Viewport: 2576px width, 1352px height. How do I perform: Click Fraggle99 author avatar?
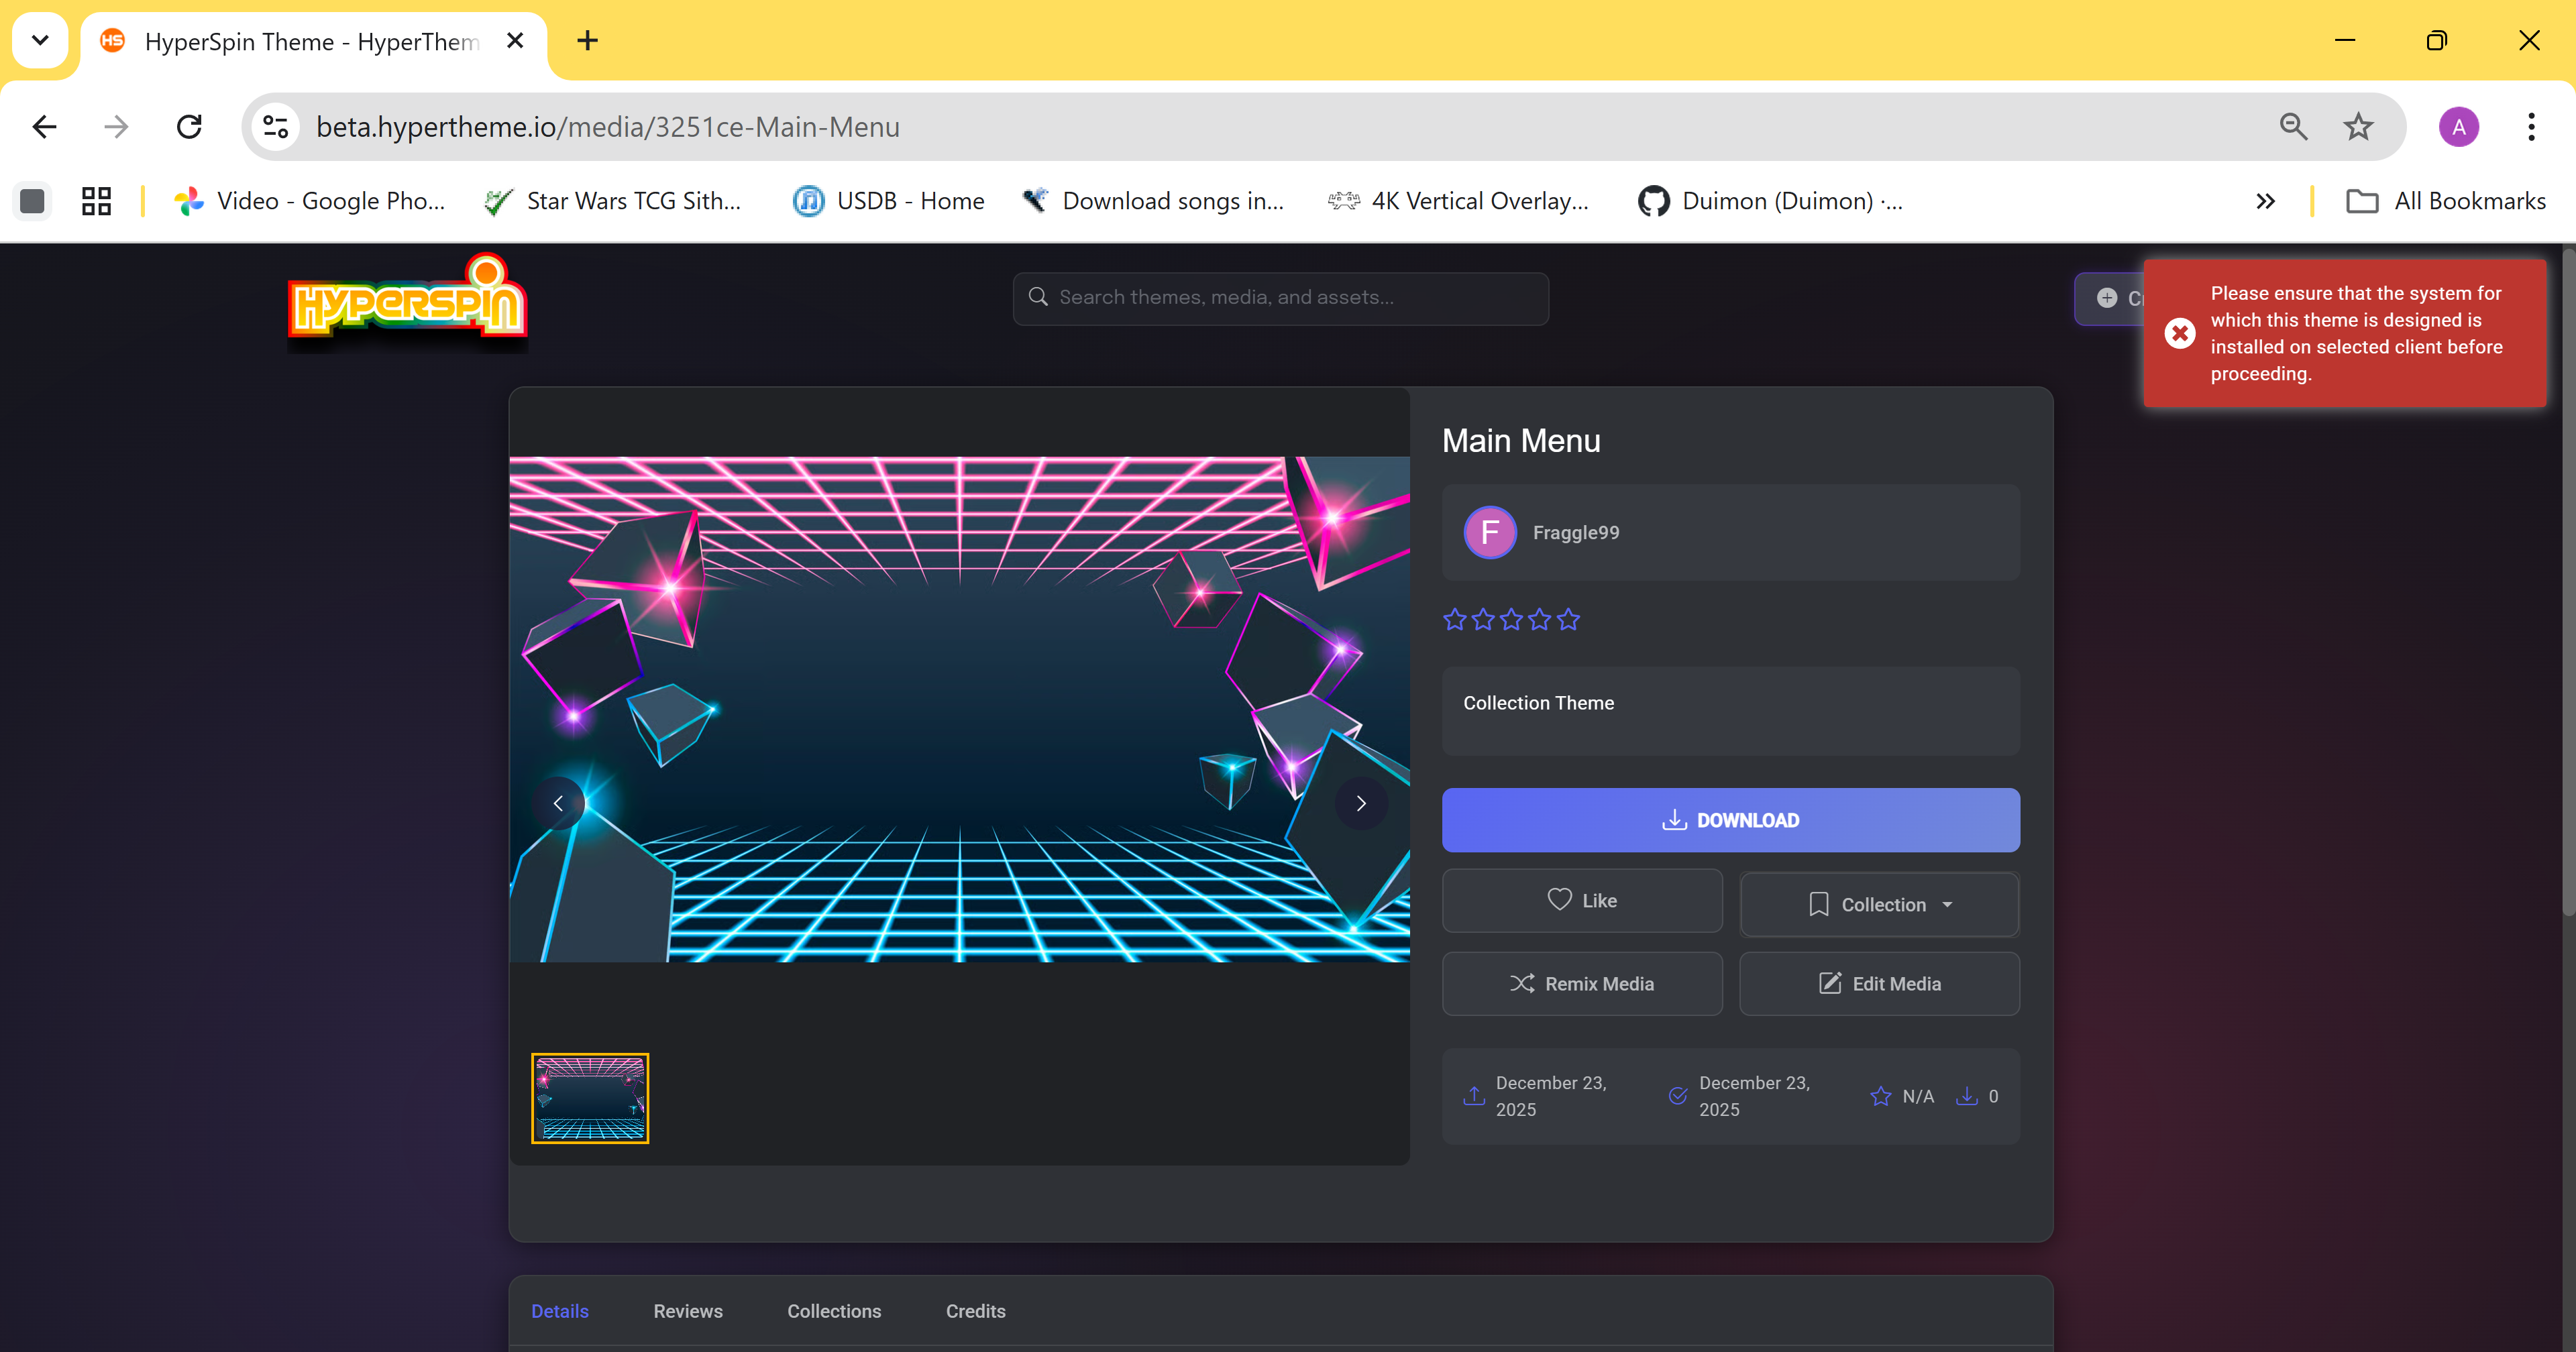[x=1490, y=532]
